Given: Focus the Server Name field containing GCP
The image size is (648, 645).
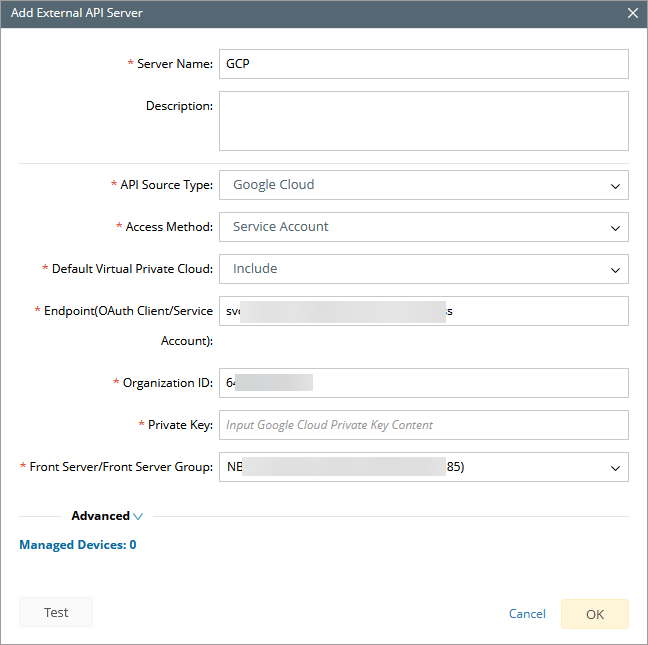Looking at the screenshot, I should coord(423,64).
